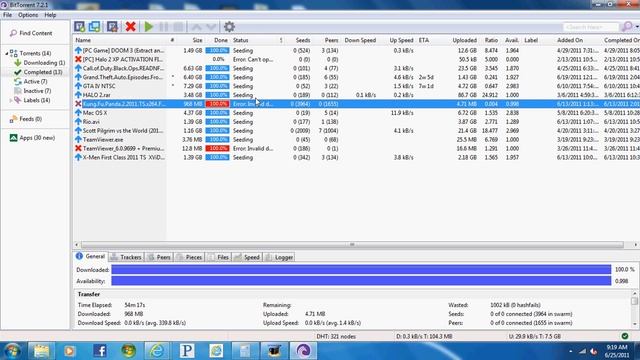Select Inactive (7) category
Viewport: 640px width, 360px height.
point(32,91)
